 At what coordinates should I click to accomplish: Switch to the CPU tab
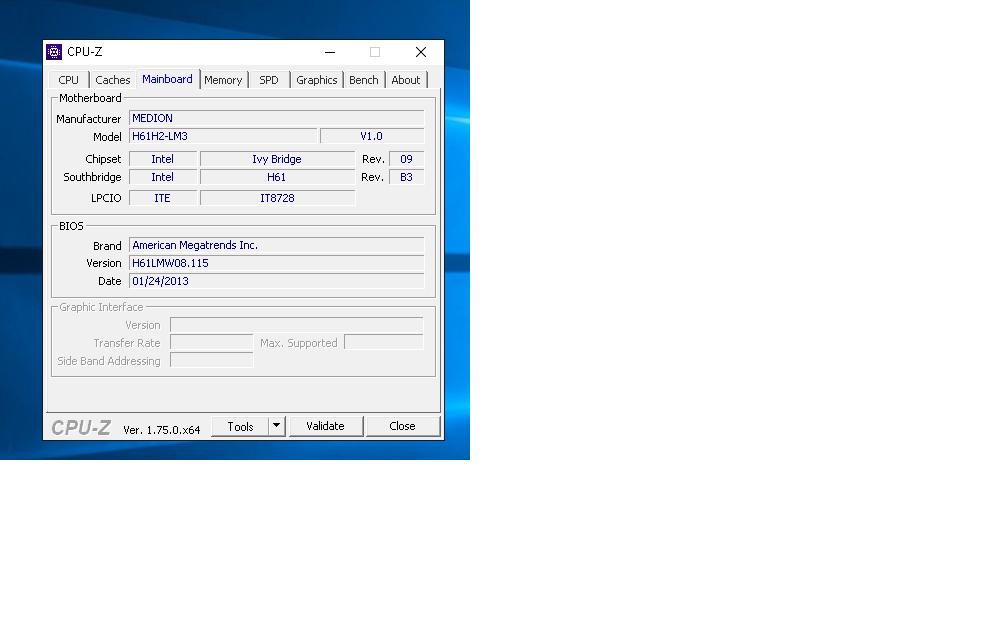point(68,80)
